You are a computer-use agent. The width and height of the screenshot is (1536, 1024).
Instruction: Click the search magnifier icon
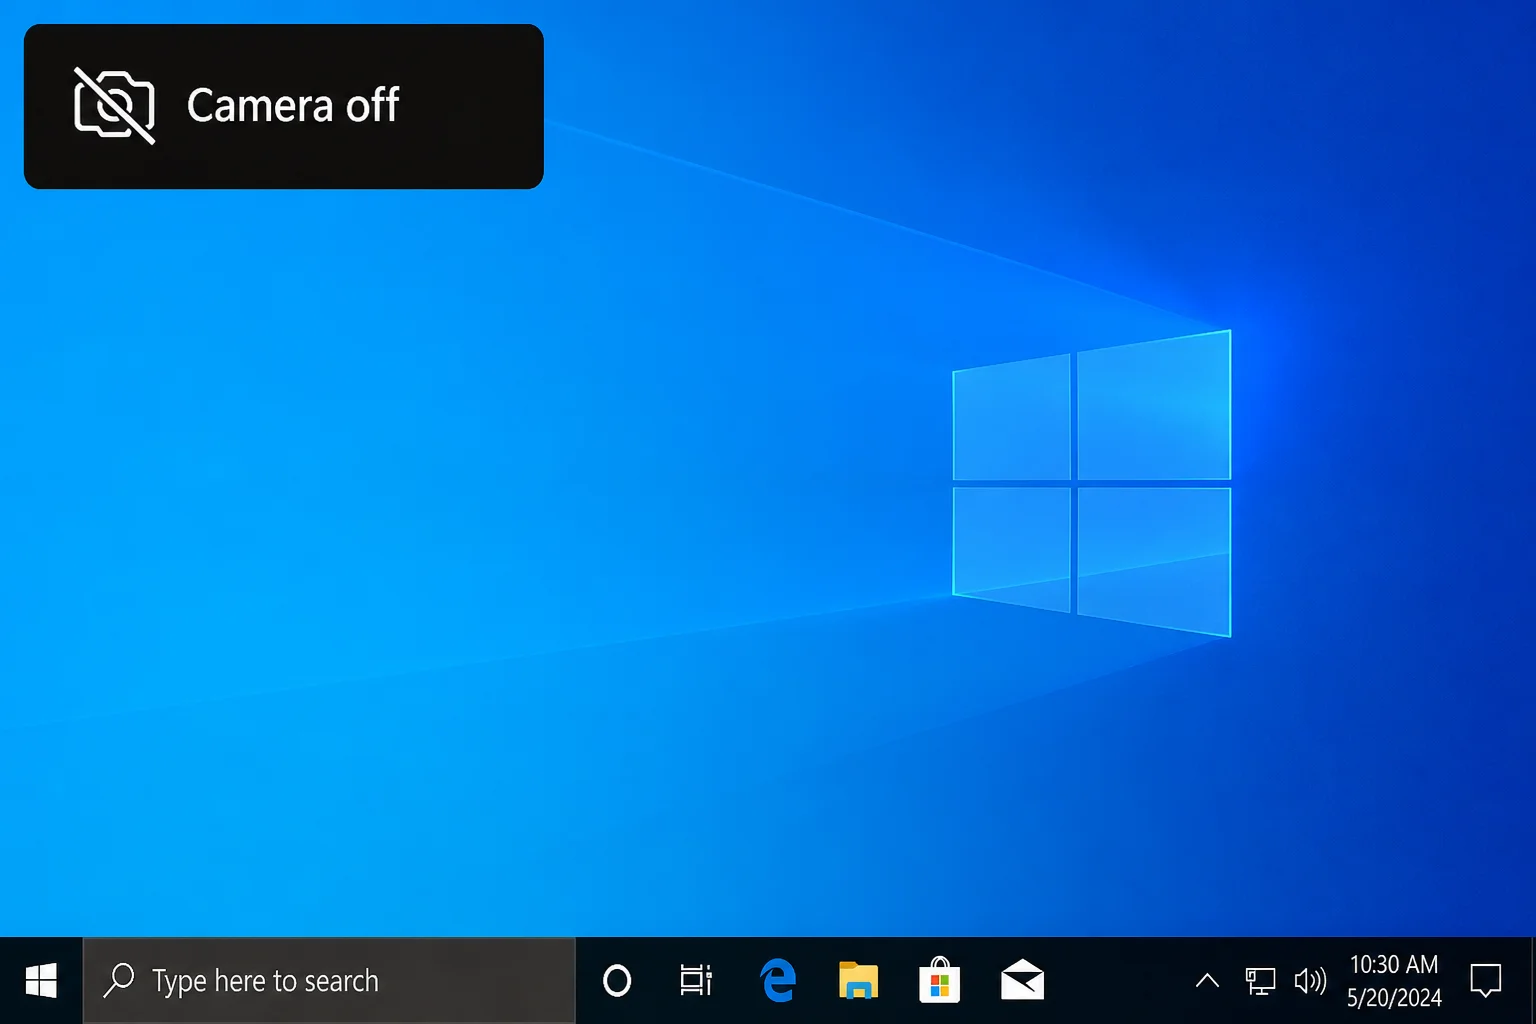119,980
